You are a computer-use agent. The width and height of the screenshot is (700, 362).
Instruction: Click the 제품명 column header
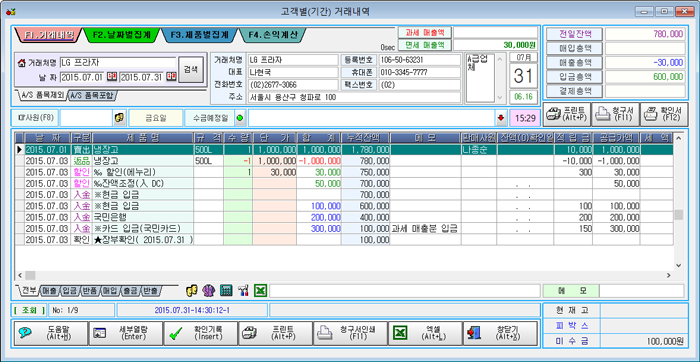tap(143, 137)
